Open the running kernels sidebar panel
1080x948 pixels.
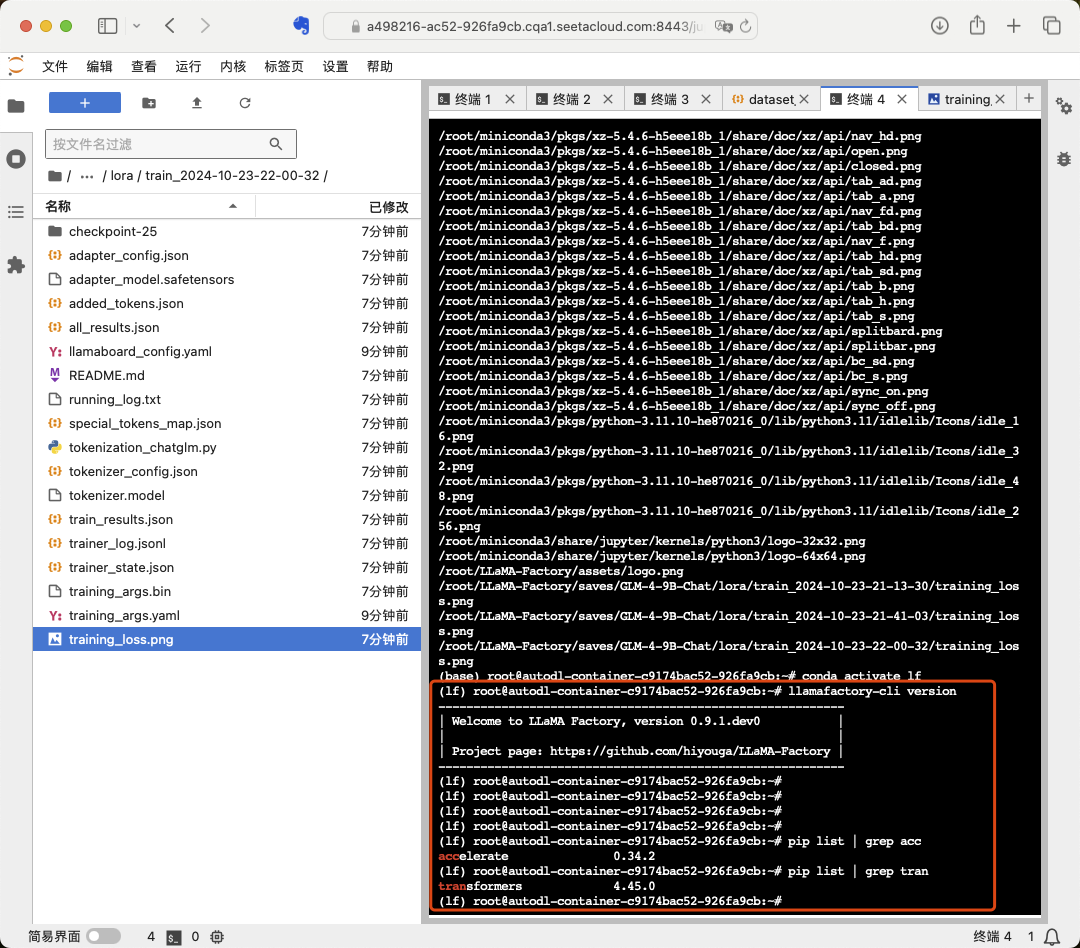(x=16, y=159)
